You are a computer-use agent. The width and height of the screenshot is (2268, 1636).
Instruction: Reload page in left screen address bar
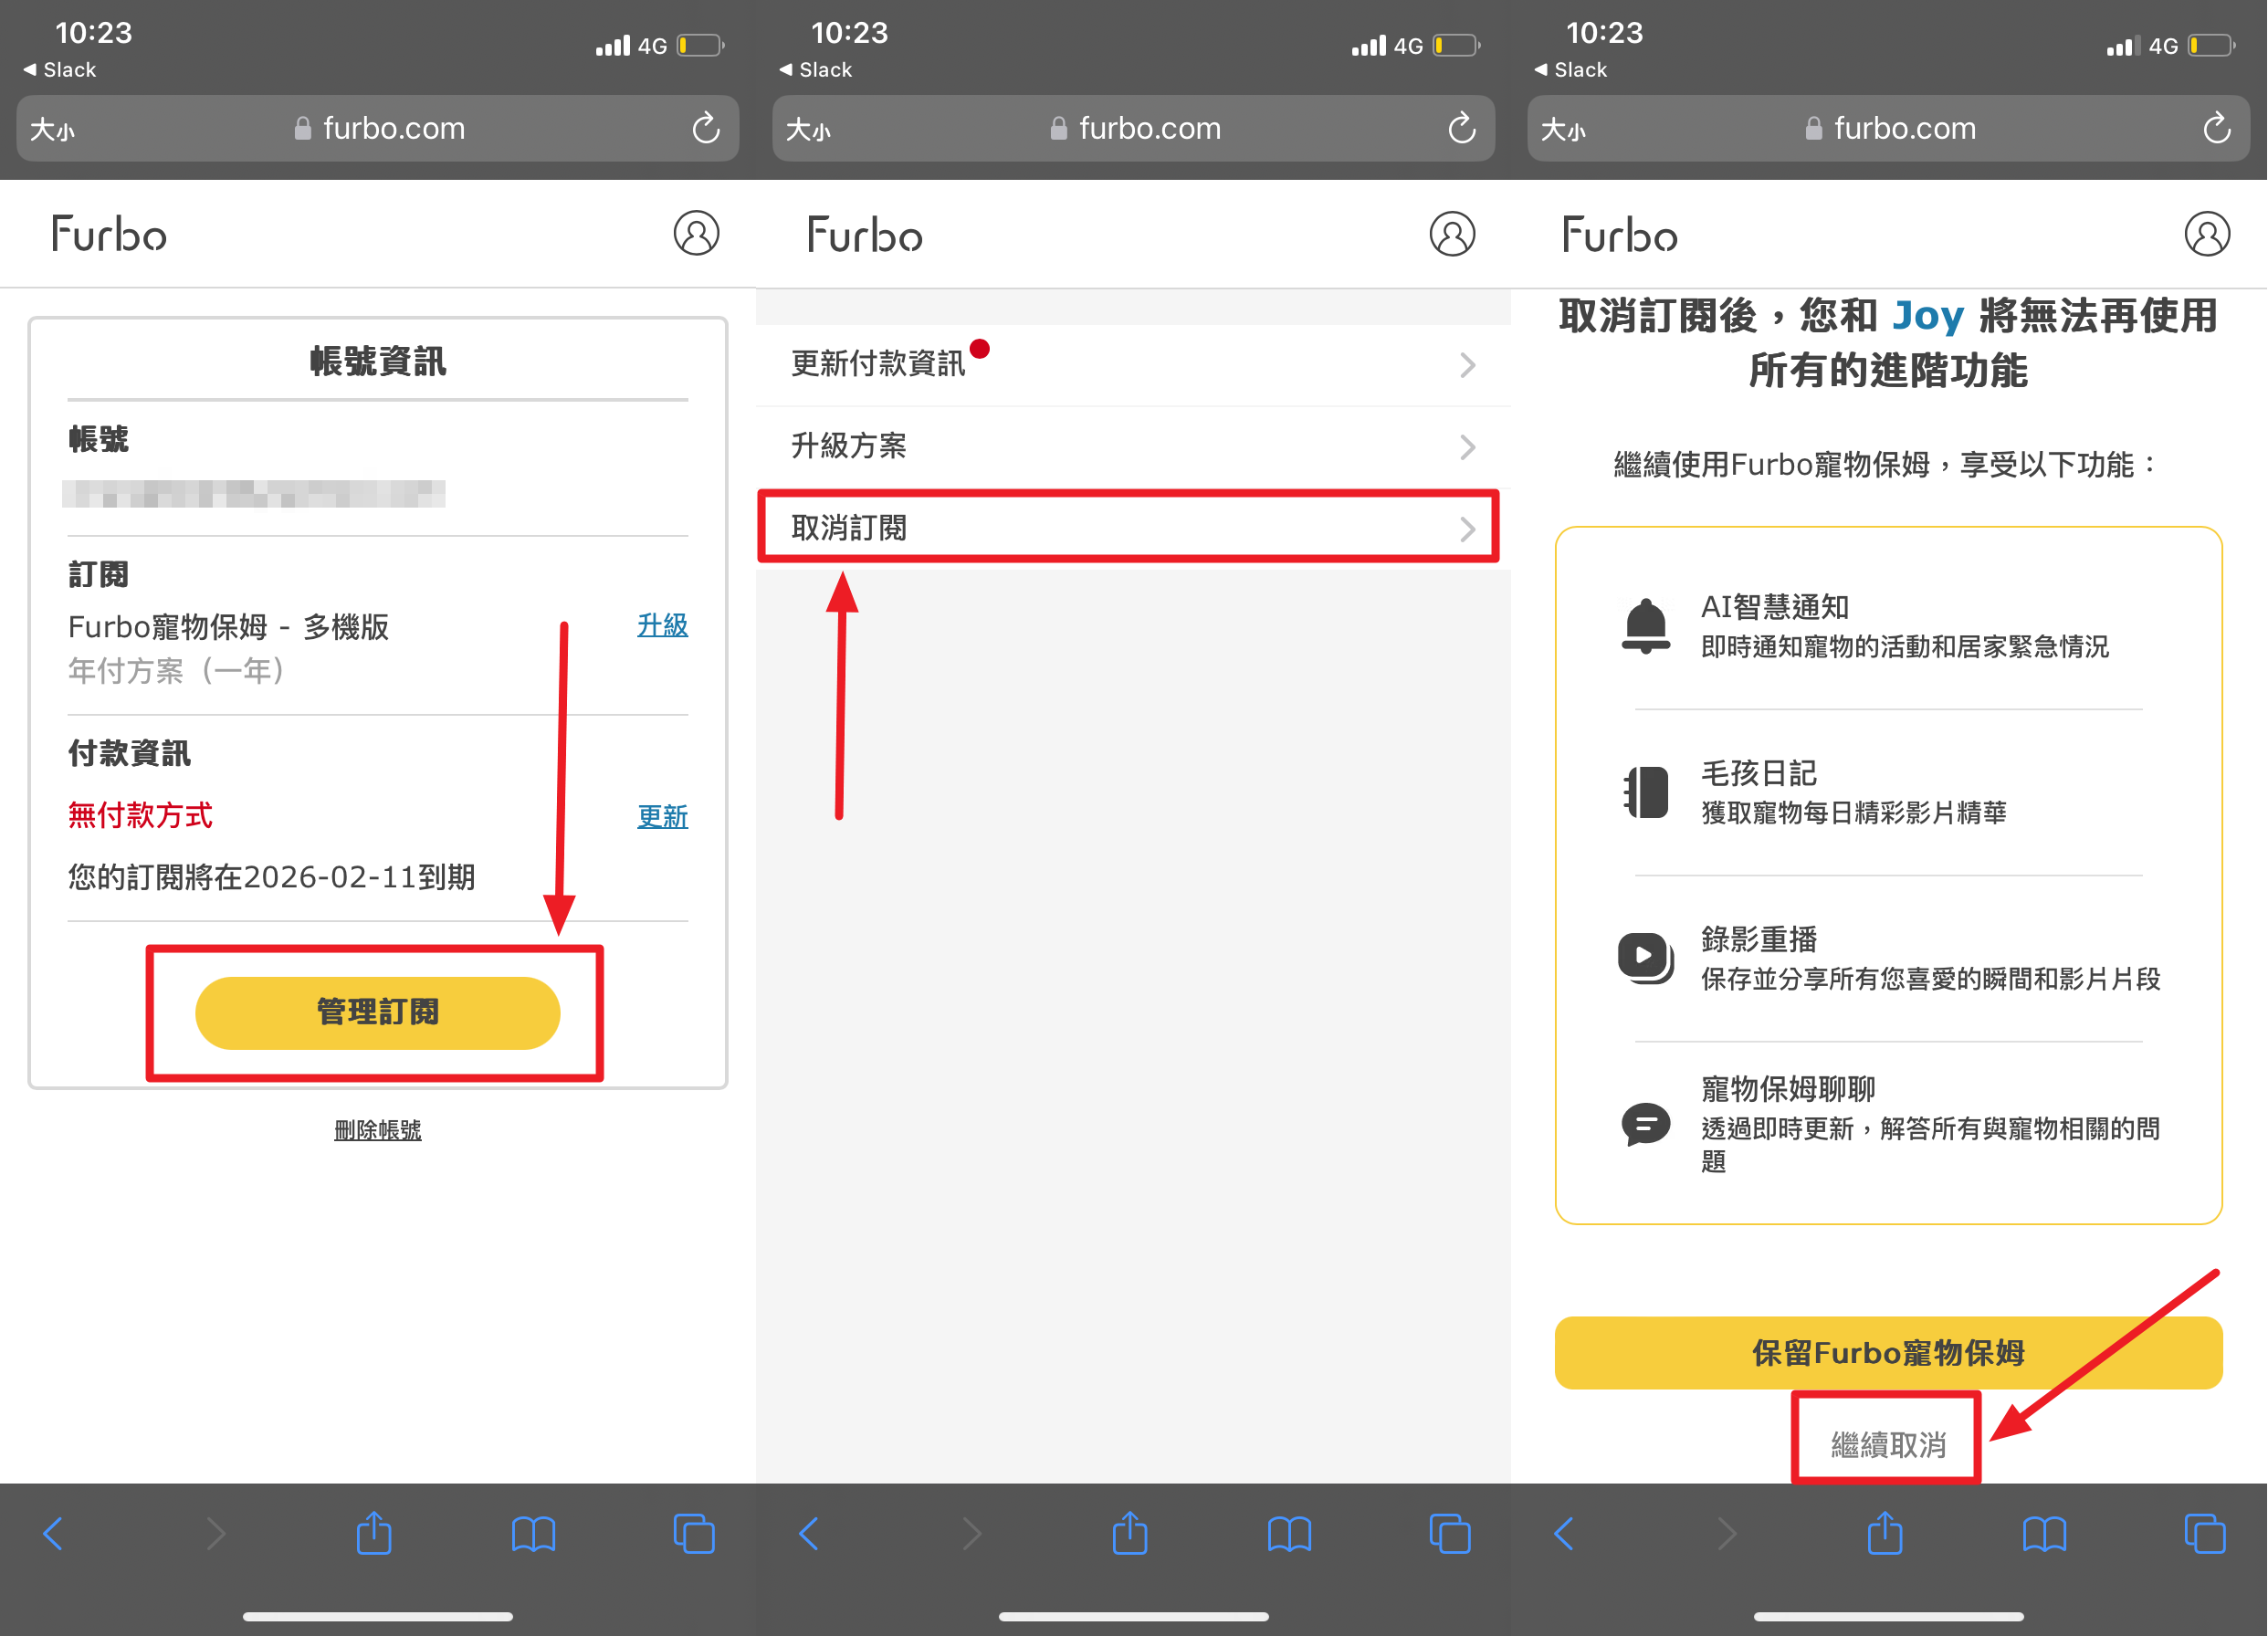click(x=706, y=128)
